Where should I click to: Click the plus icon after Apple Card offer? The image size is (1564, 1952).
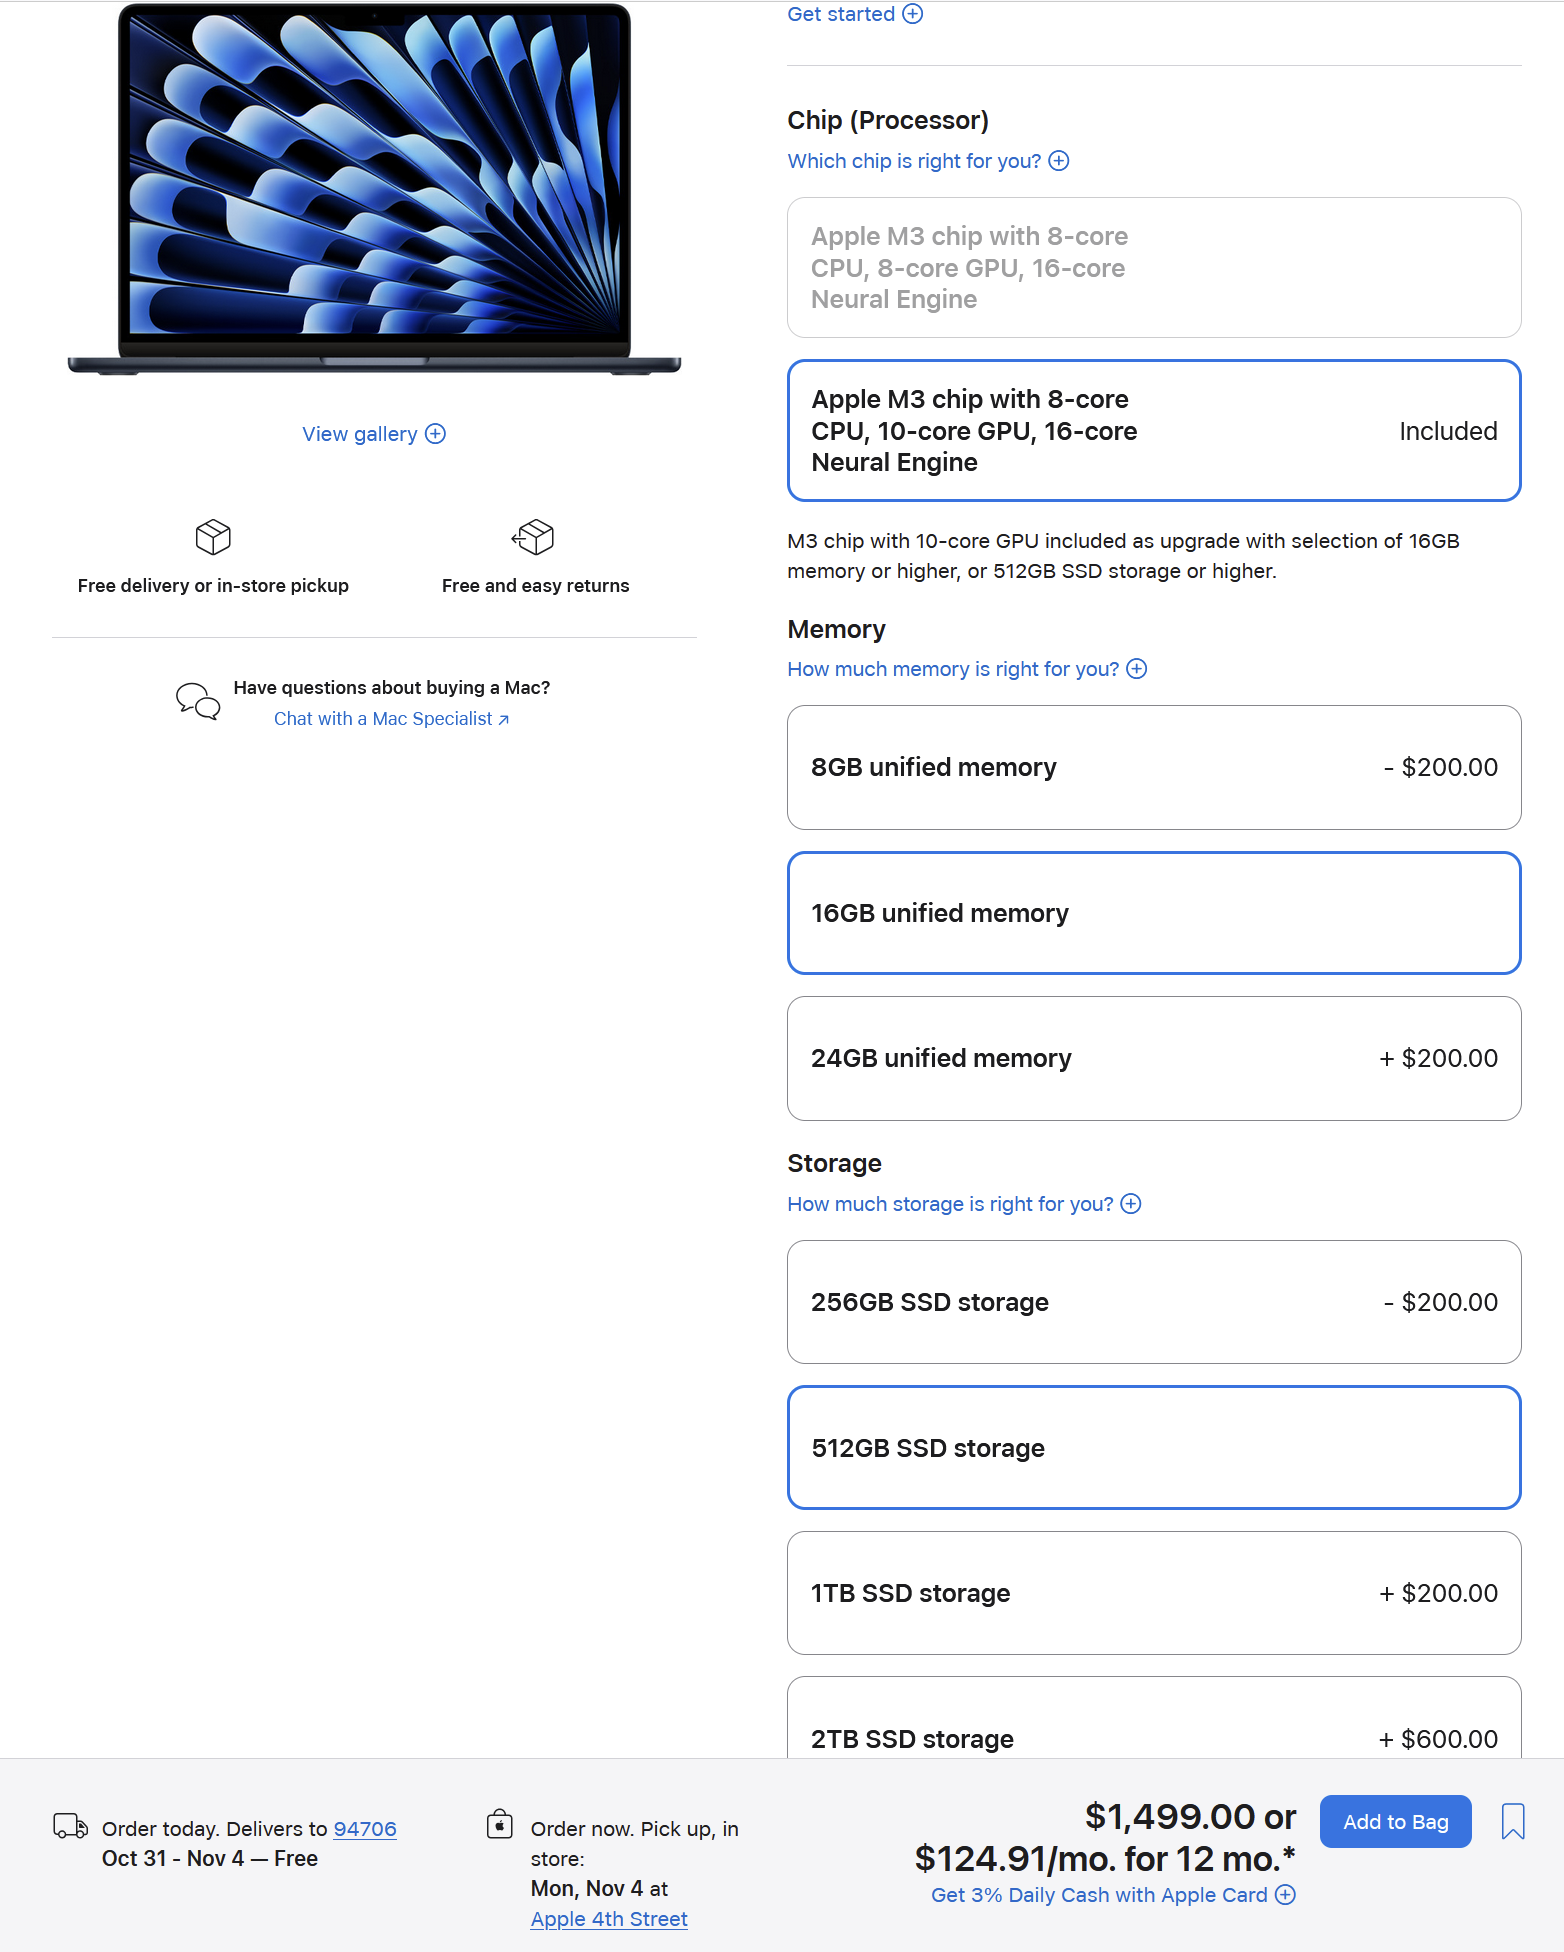click(x=1285, y=1895)
